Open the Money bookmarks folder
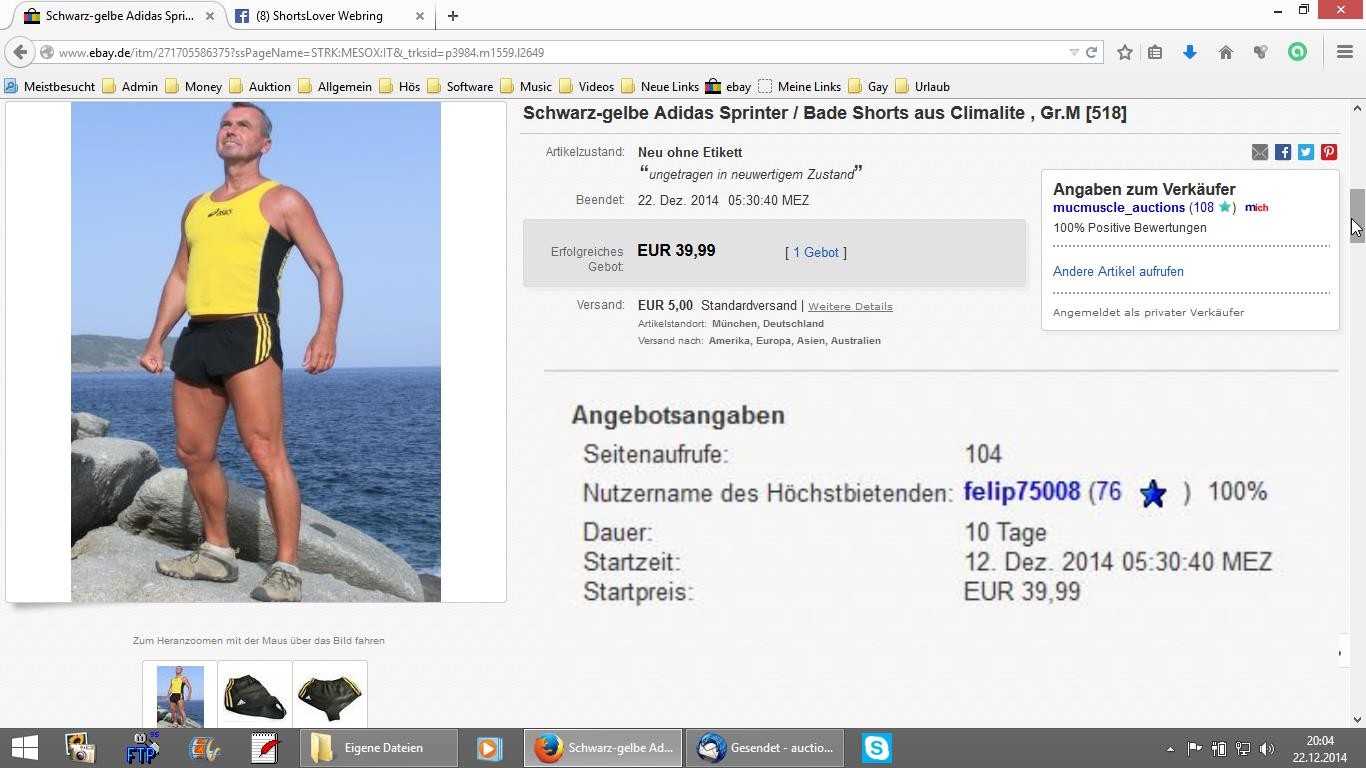 193,87
